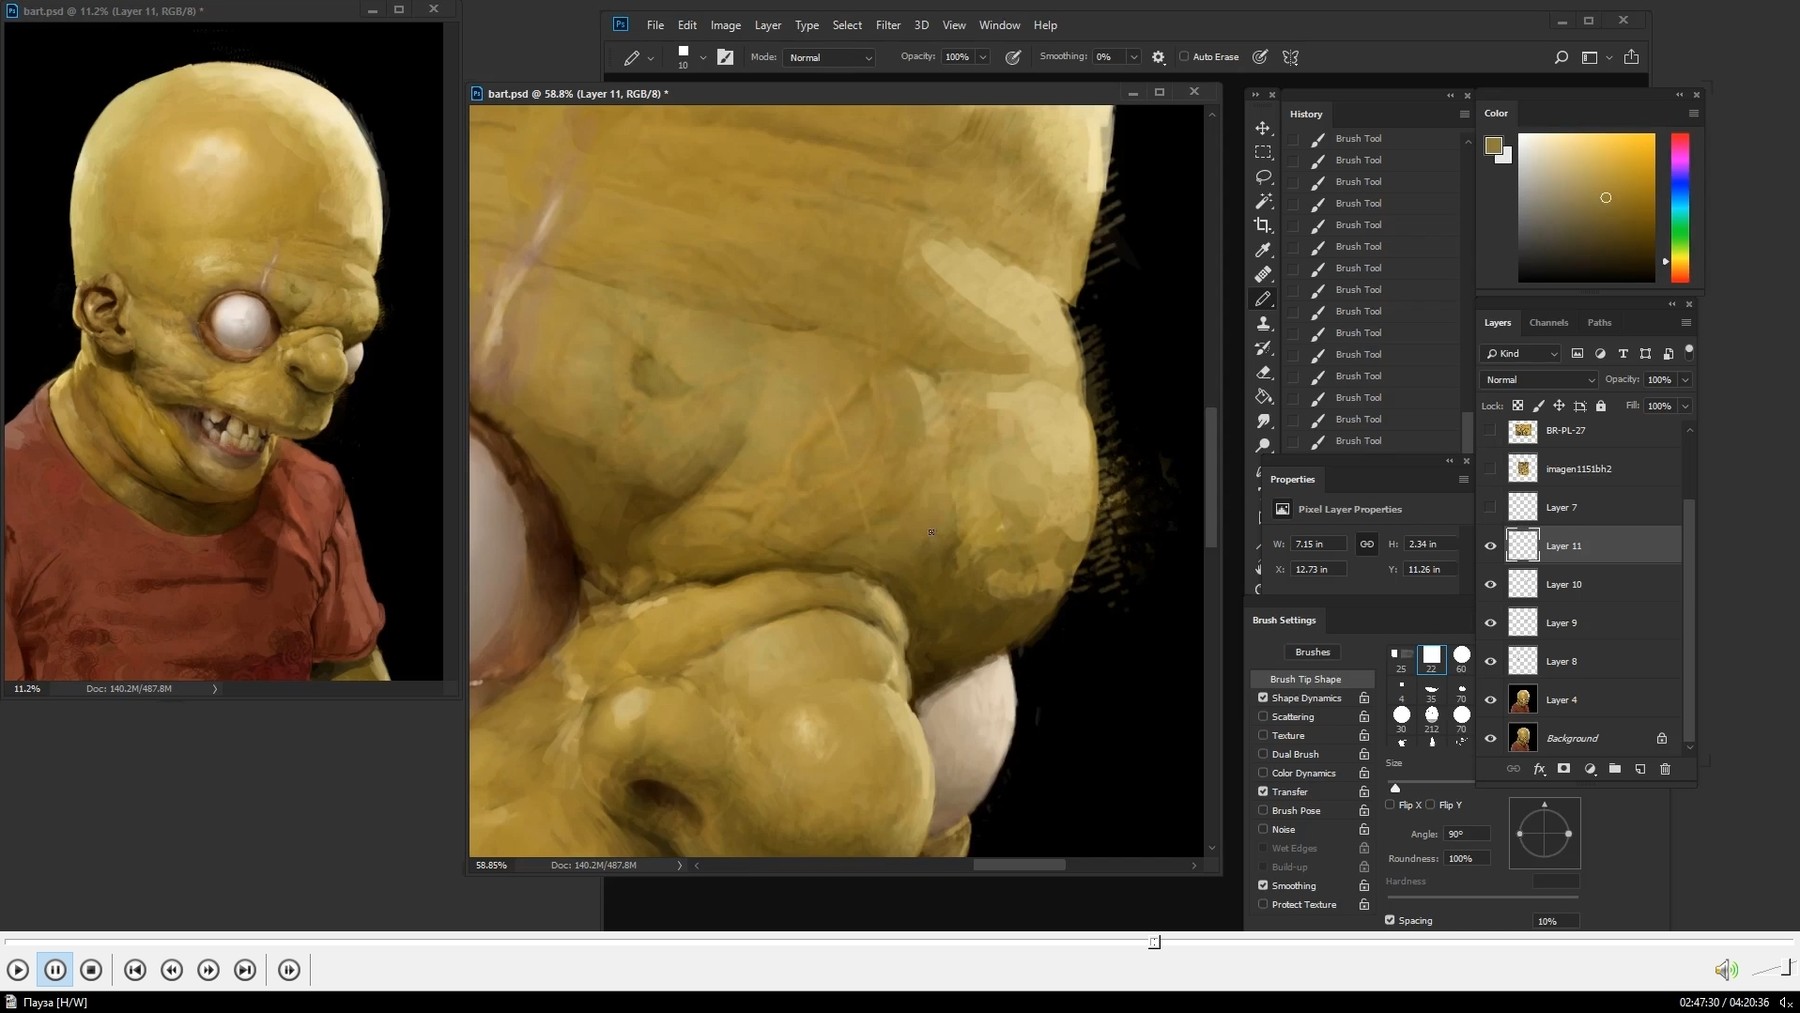The height and width of the screenshot is (1013, 1800).
Task: Open the Window menu
Action: click(x=999, y=25)
